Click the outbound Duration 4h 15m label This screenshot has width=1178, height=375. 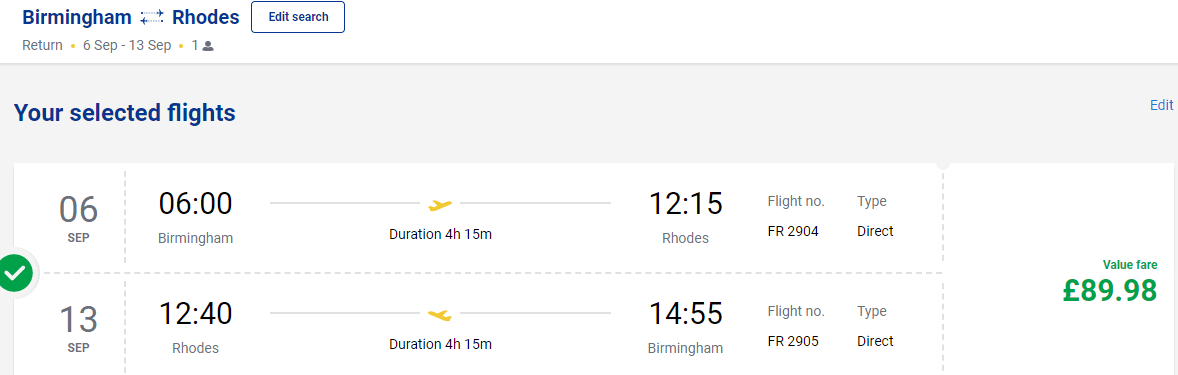pyautogui.click(x=440, y=234)
